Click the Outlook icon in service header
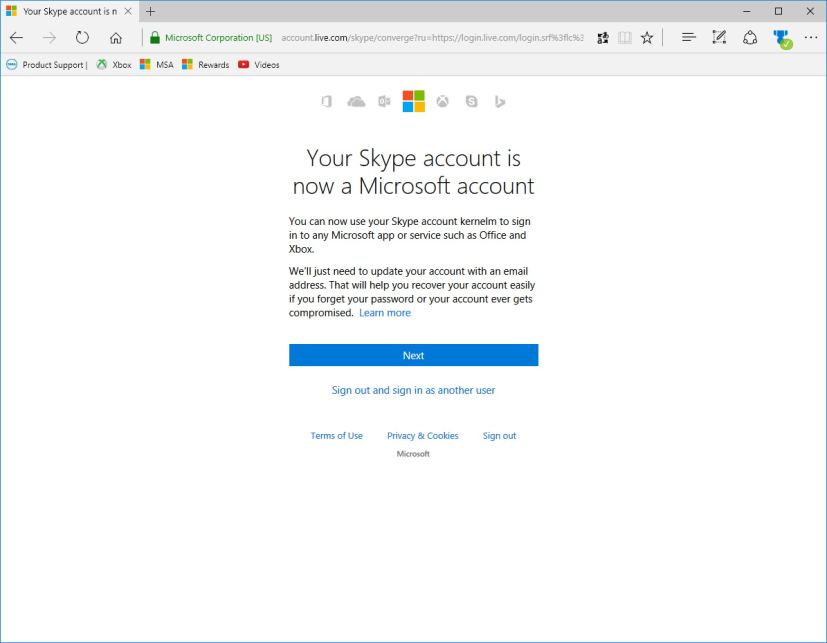 point(384,101)
